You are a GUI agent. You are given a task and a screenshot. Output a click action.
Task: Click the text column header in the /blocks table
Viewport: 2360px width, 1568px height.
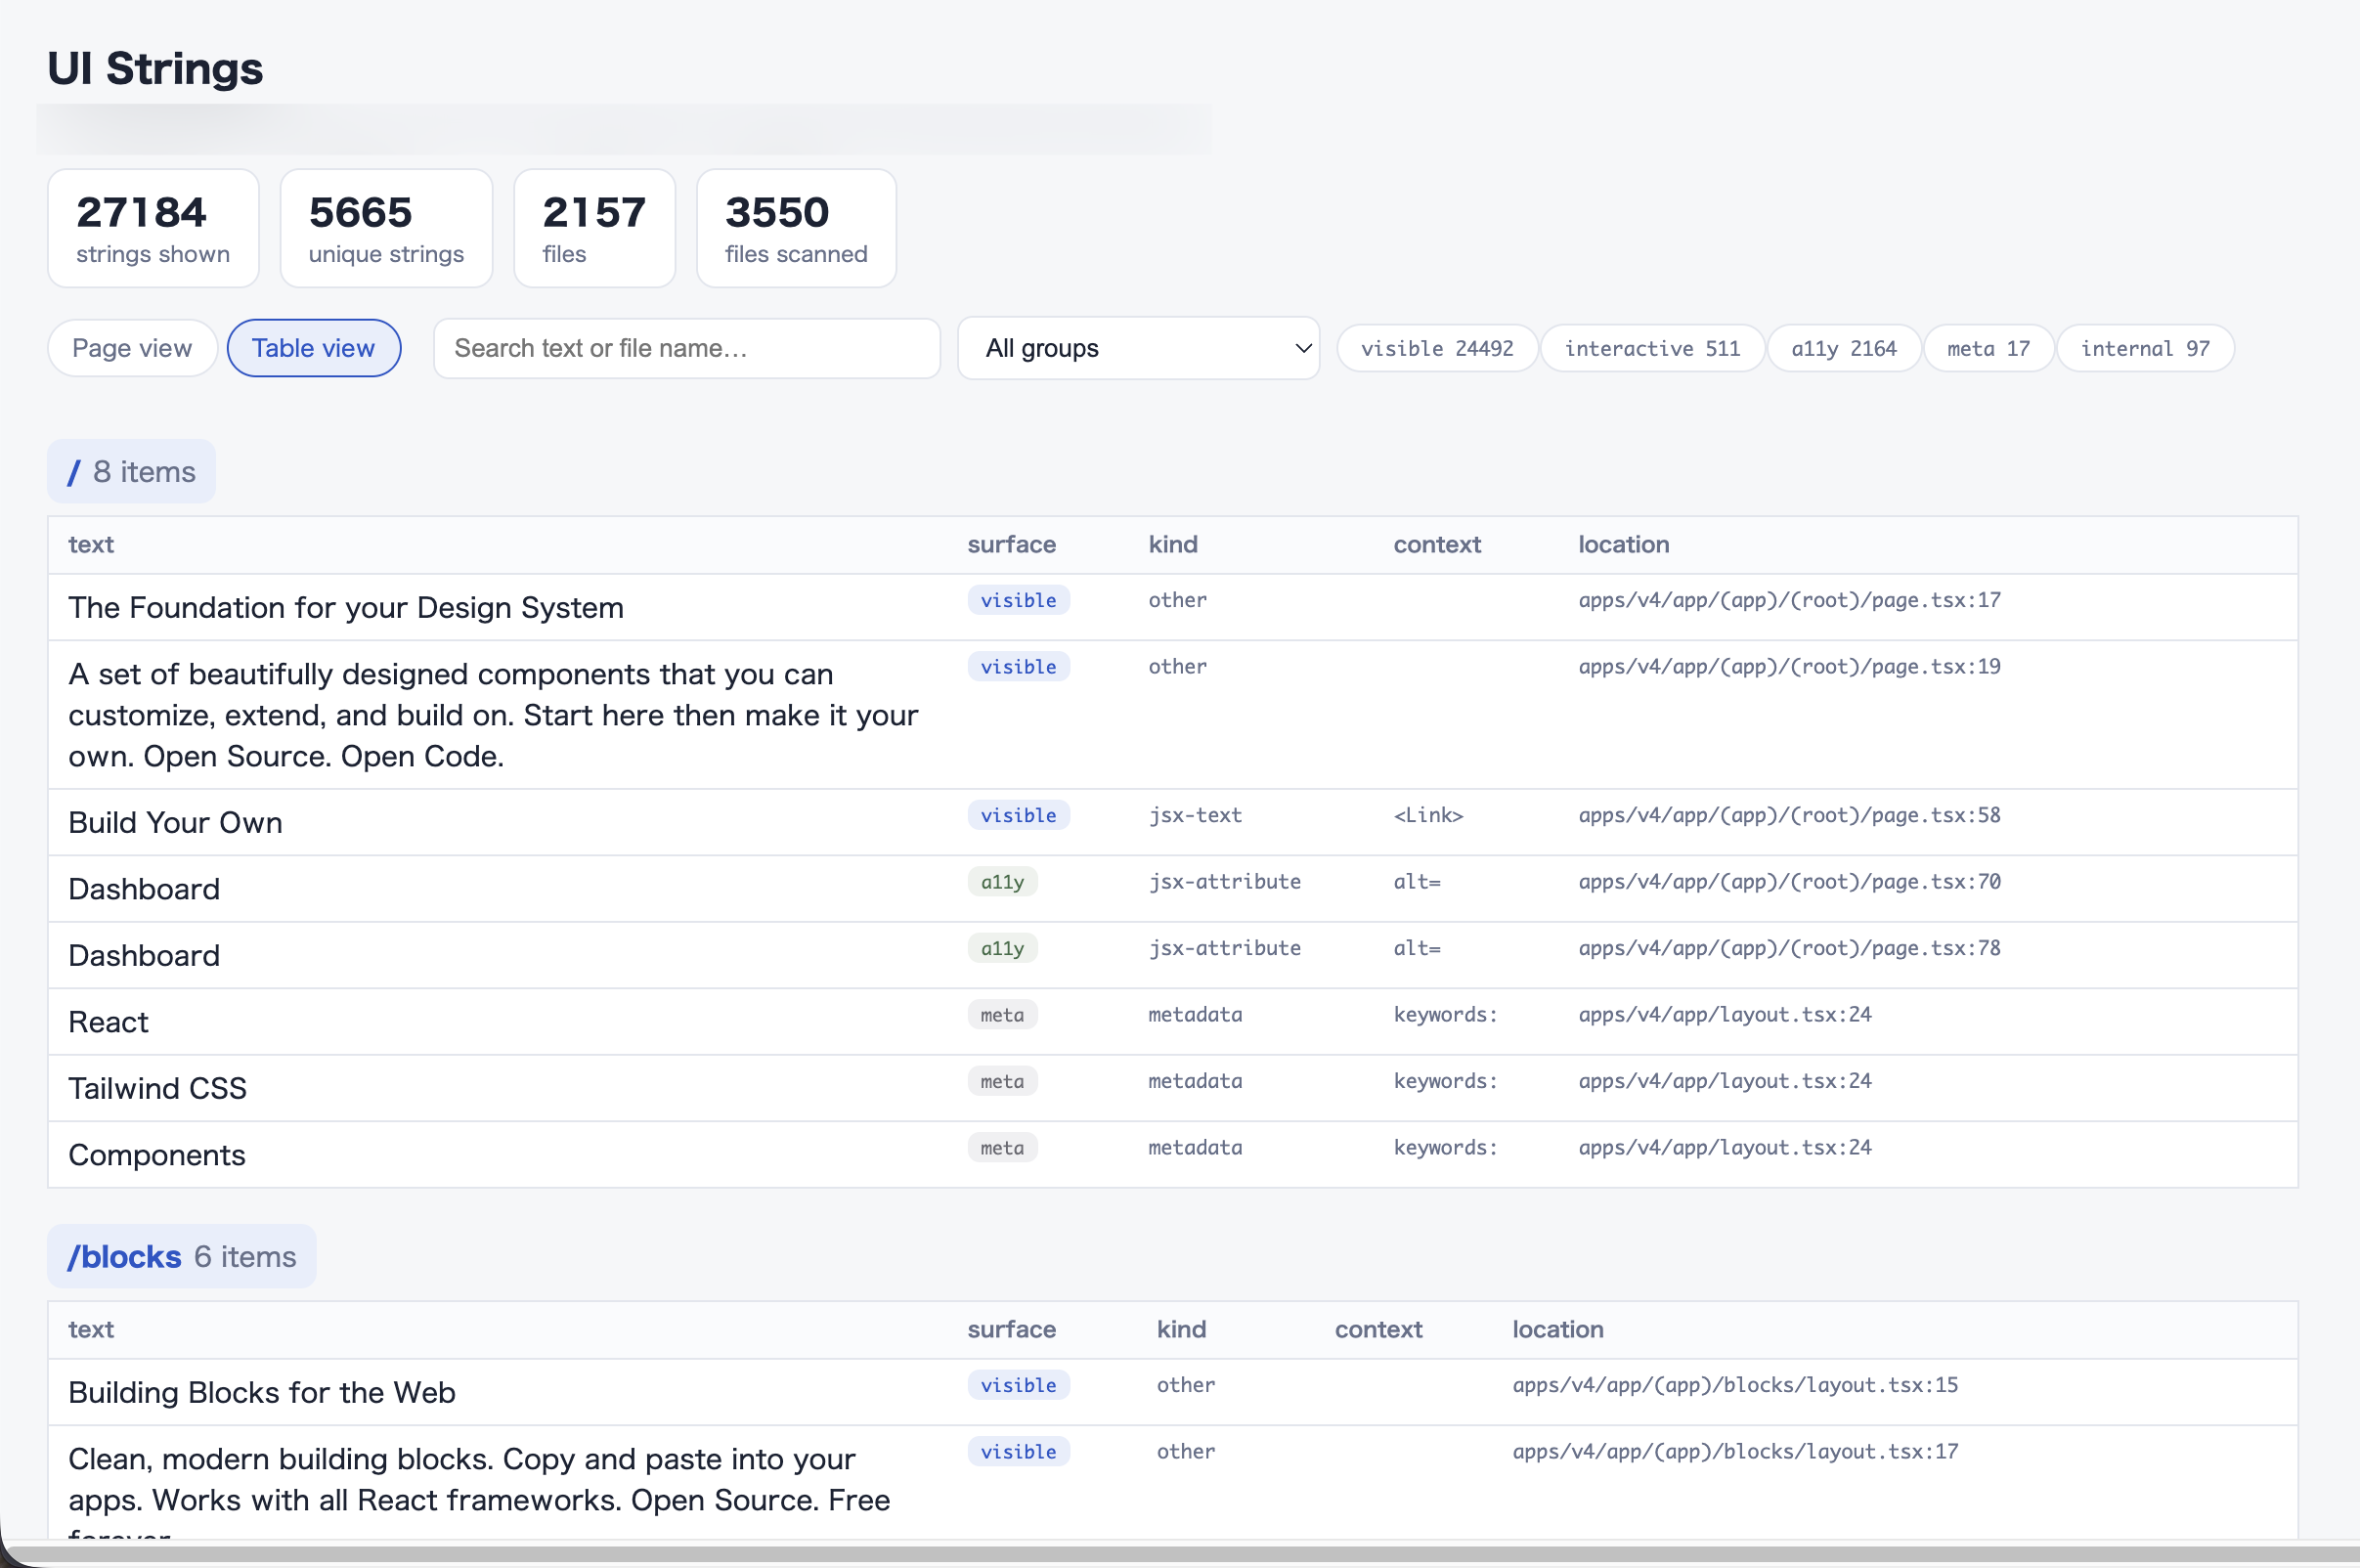coord(91,1329)
